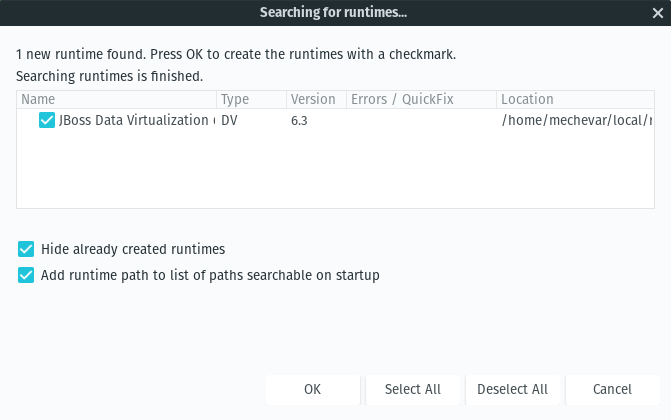Close the Searching for runtimes dialog

point(658,13)
